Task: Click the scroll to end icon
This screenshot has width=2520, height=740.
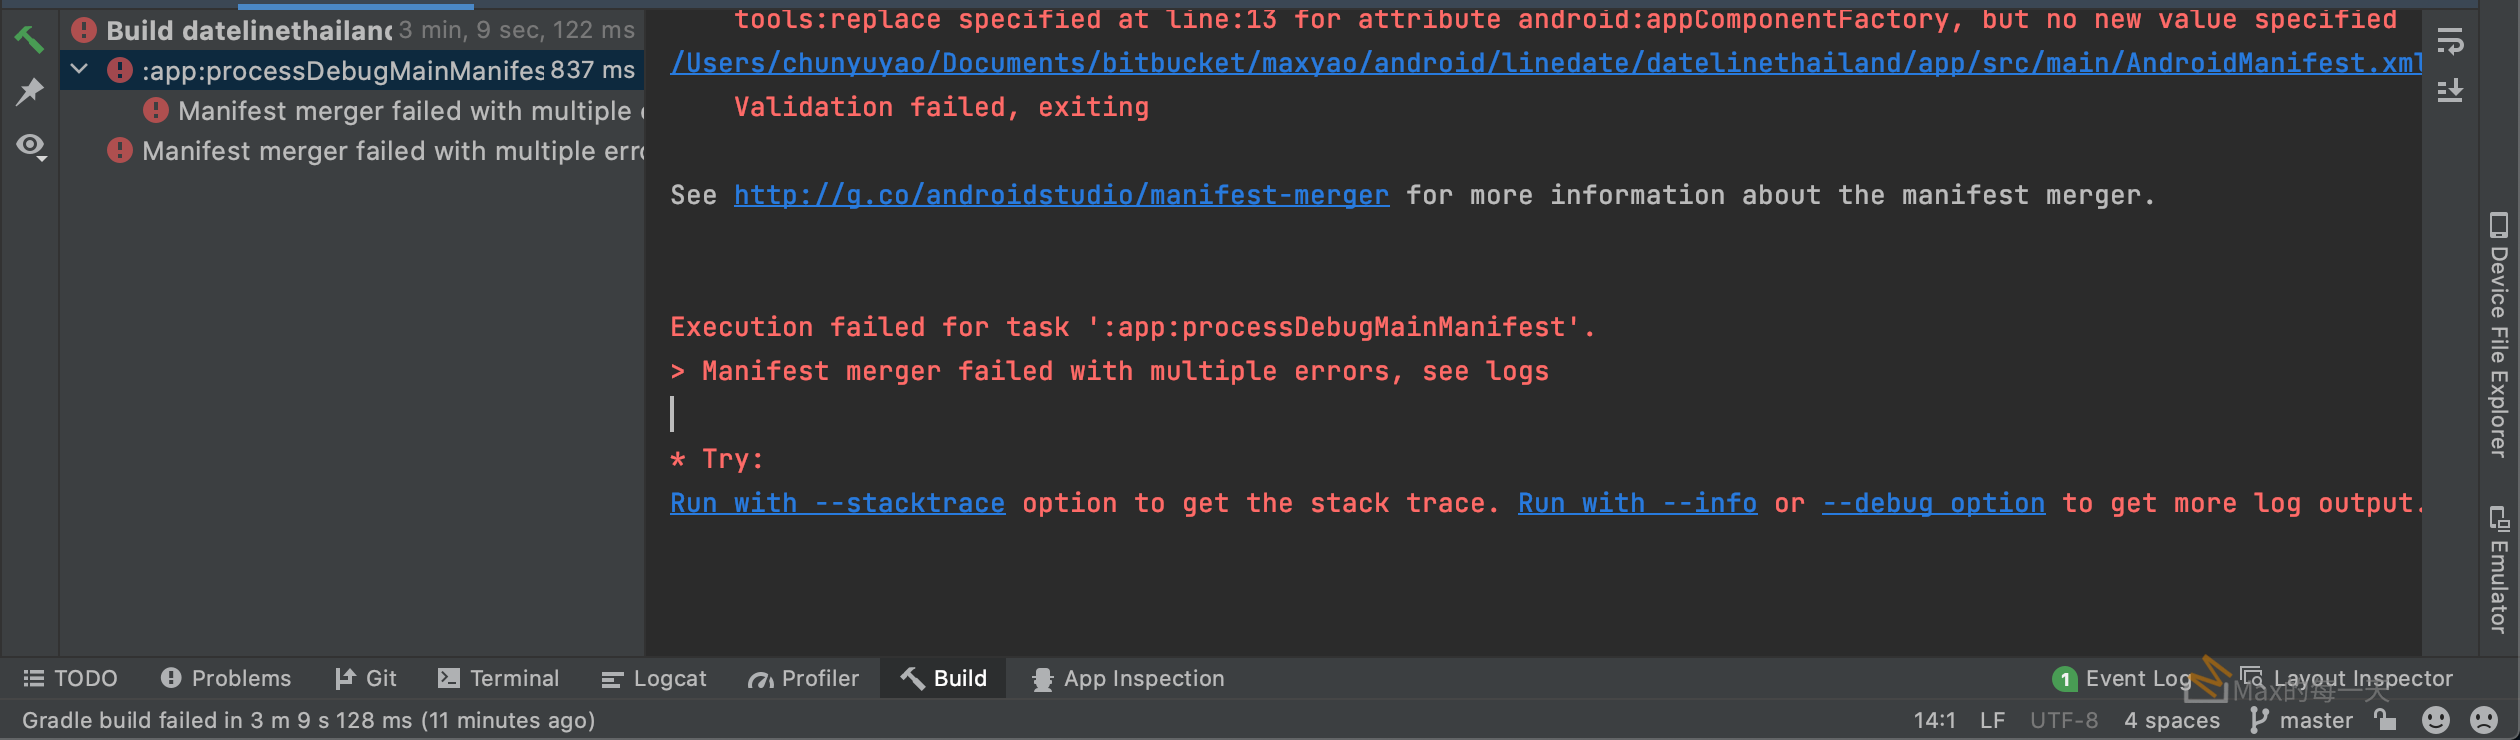Action: (x=2450, y=91)
